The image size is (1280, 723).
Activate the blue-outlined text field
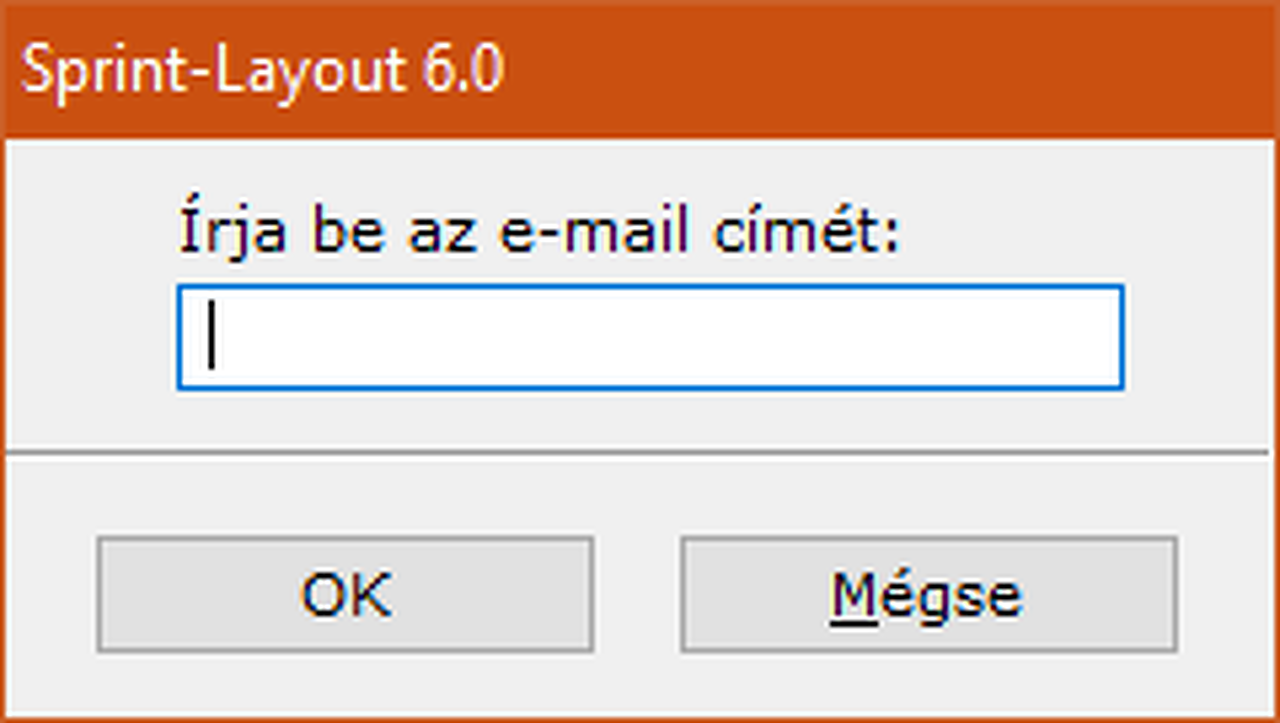(x=650, y=337)
